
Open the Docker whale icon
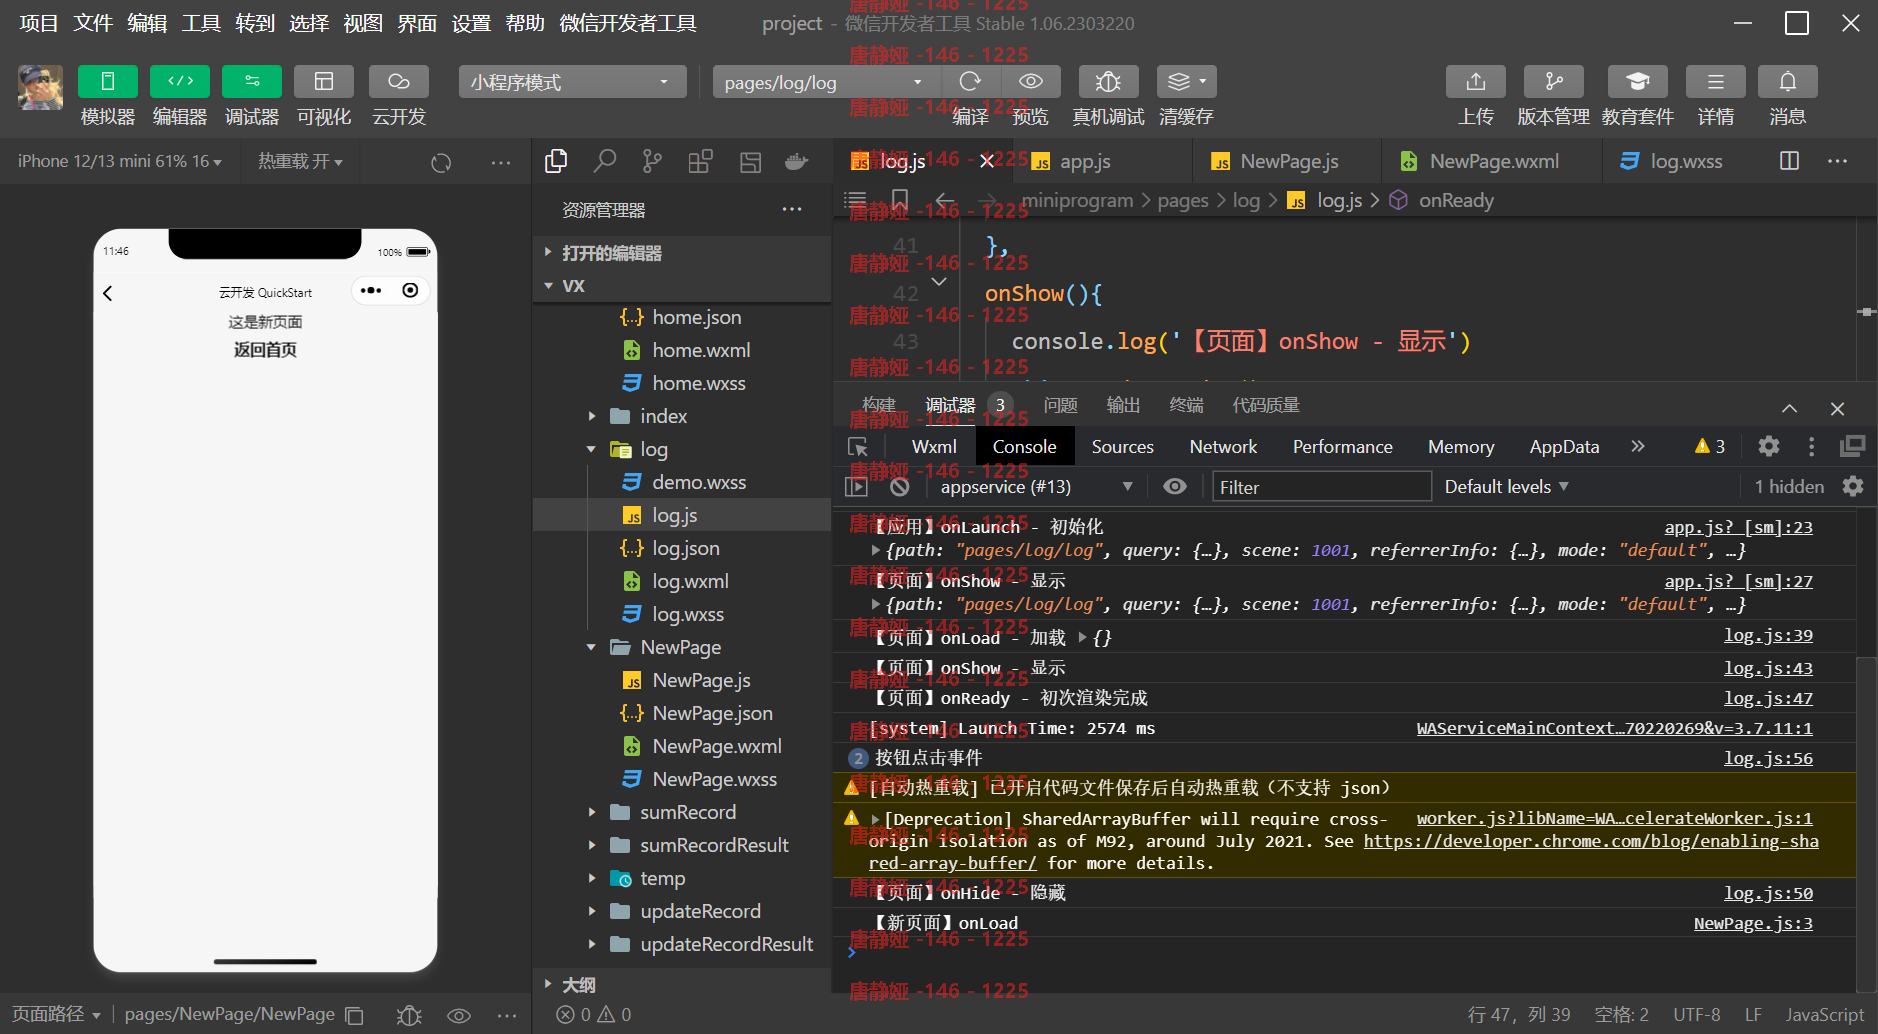[x=797, y=161]
